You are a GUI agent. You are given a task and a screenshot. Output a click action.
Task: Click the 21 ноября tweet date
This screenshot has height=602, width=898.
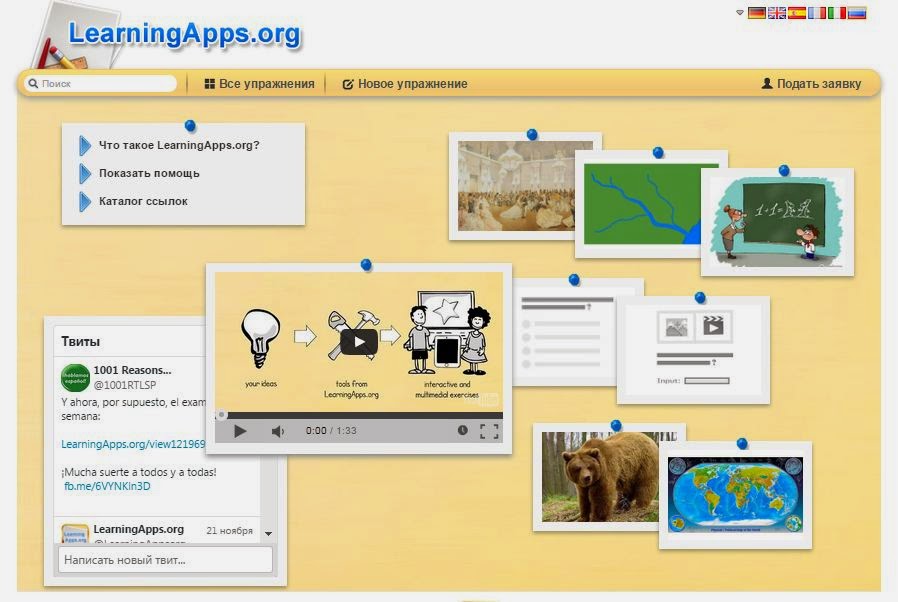[x=230, y=531]
